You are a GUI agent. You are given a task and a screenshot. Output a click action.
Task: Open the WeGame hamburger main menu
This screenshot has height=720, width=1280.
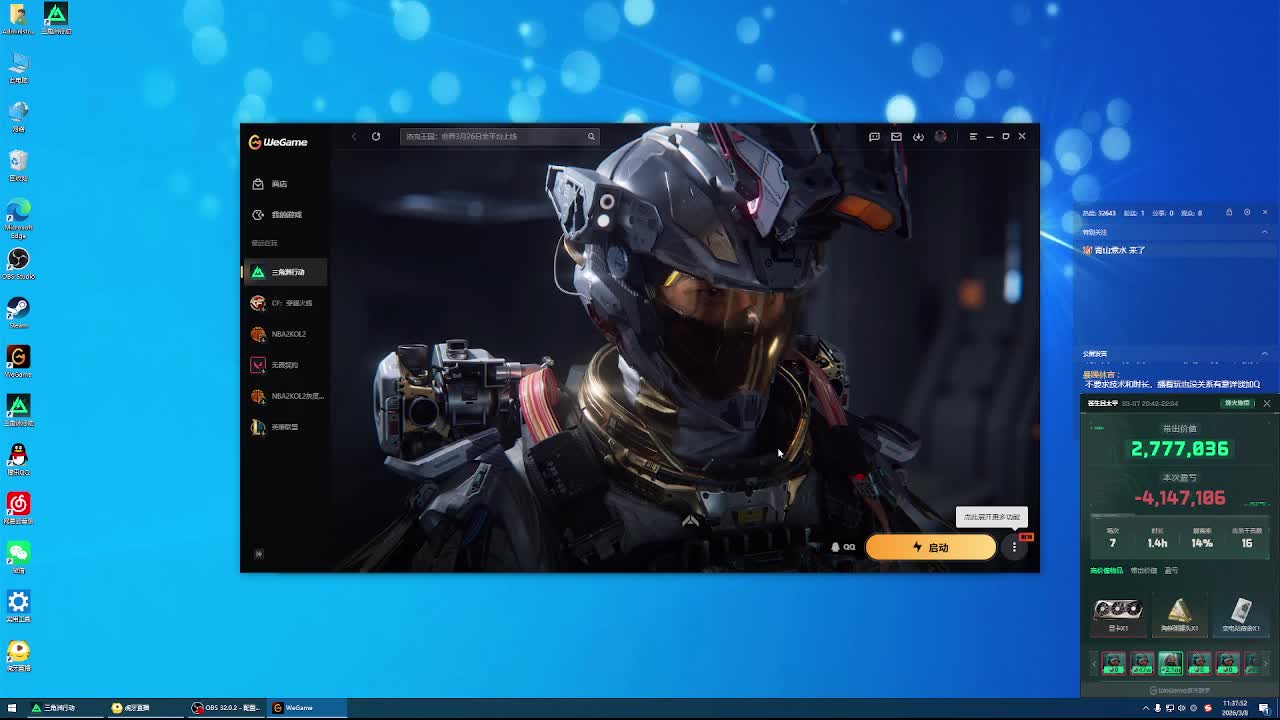973,136
